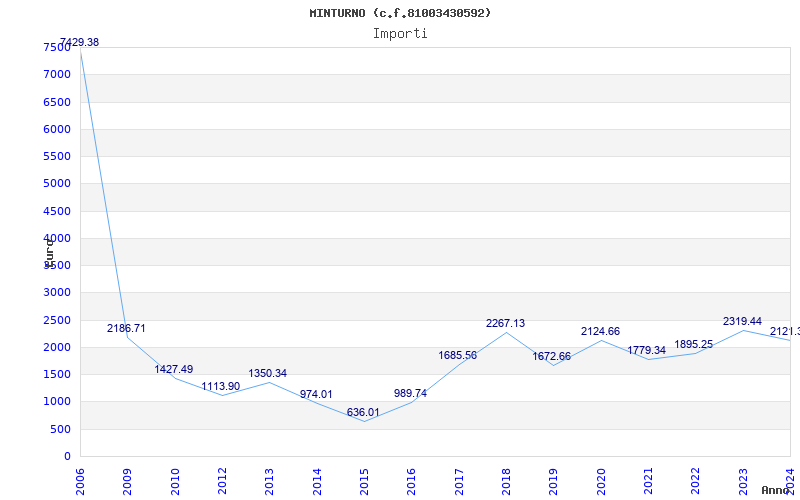Click the year 2016 axis label
The height and width of the screenshot is (500, 800).
[411, 482]
